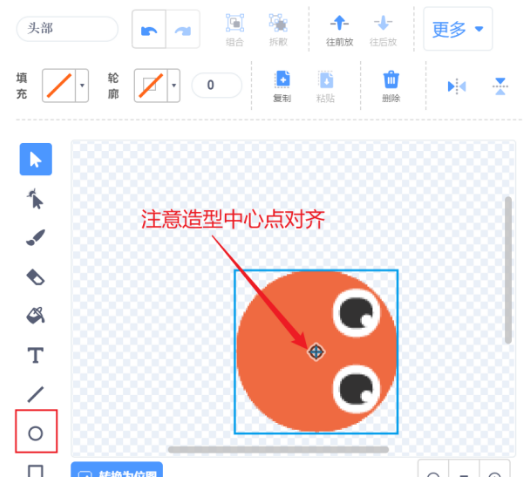Screen dimensions: 531x478
Task: Delete selection with 删除
Action: click(x=391, y=86)
